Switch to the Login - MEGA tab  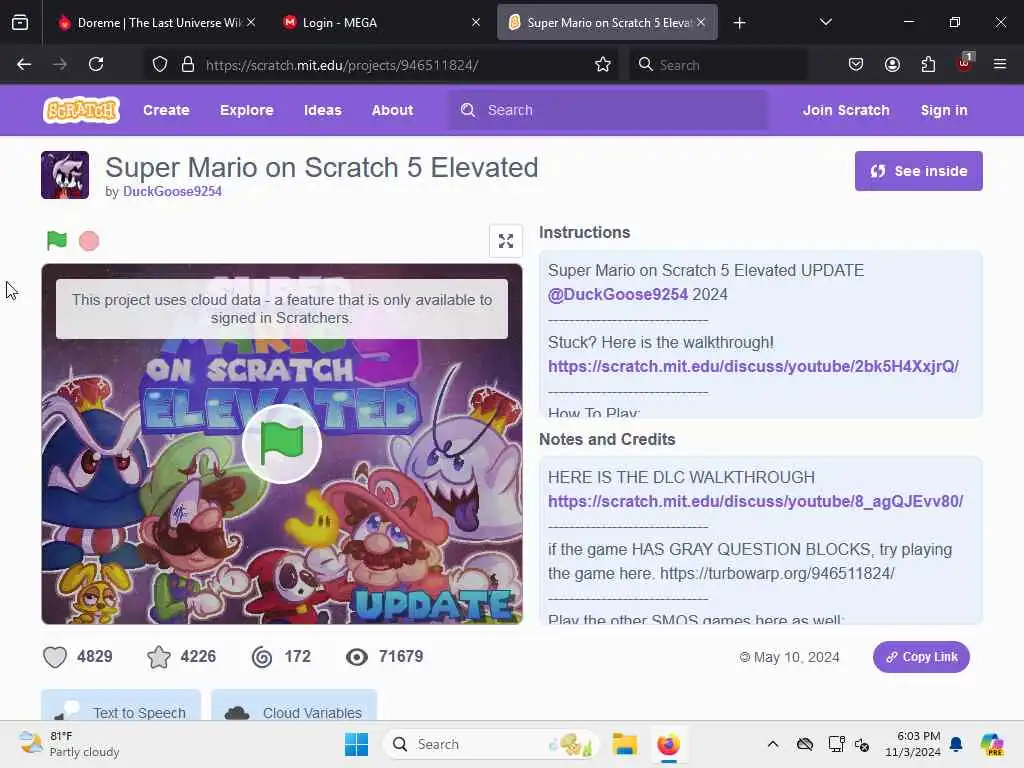click(x=382, y=23)
